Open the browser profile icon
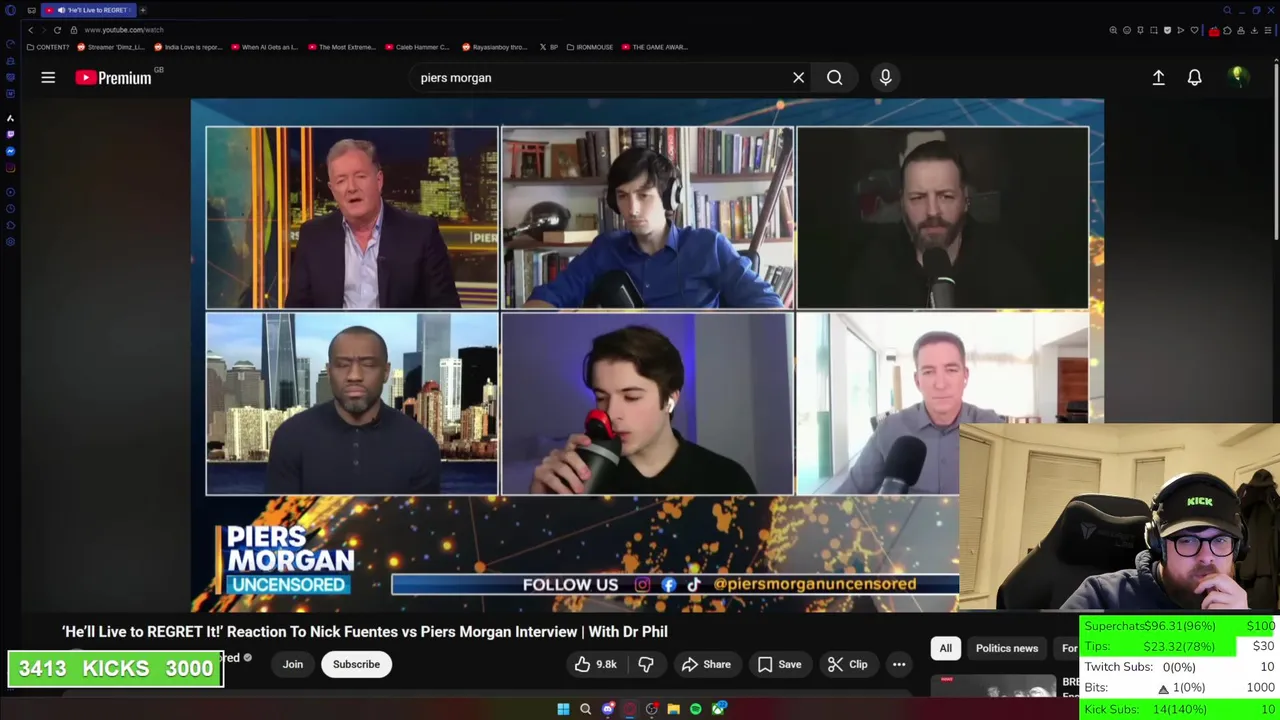 [x=1241, y=30]
